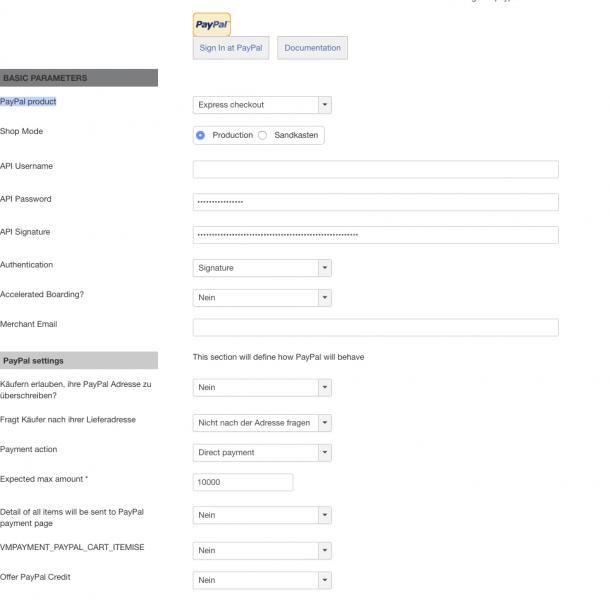Click the PayPal logo icon

pos(211,24)
